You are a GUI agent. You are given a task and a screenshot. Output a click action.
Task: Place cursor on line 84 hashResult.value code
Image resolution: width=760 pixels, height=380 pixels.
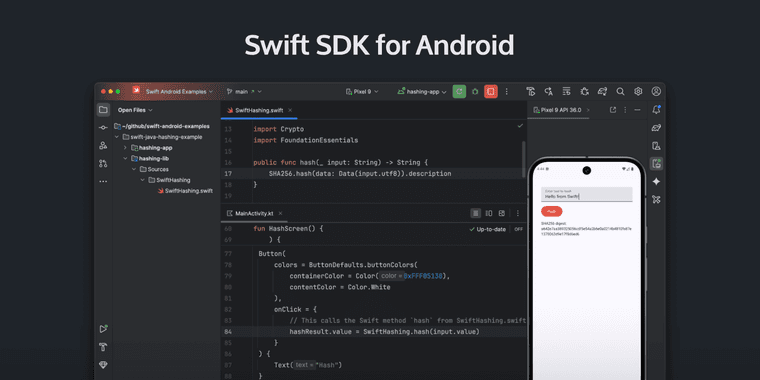384,332
